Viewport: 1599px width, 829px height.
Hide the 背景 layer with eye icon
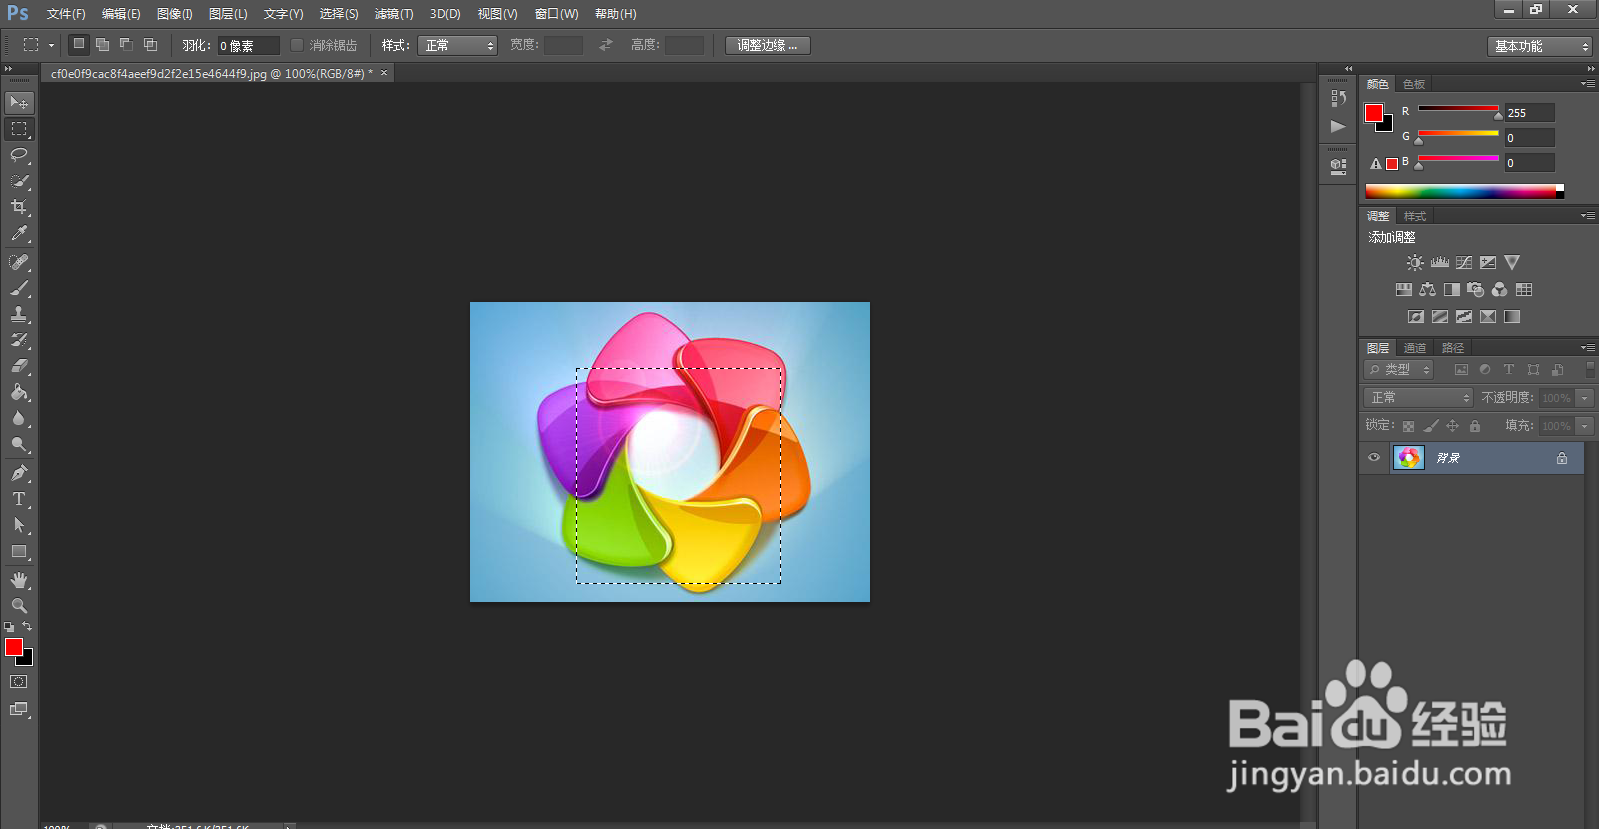pos(1374,458)
